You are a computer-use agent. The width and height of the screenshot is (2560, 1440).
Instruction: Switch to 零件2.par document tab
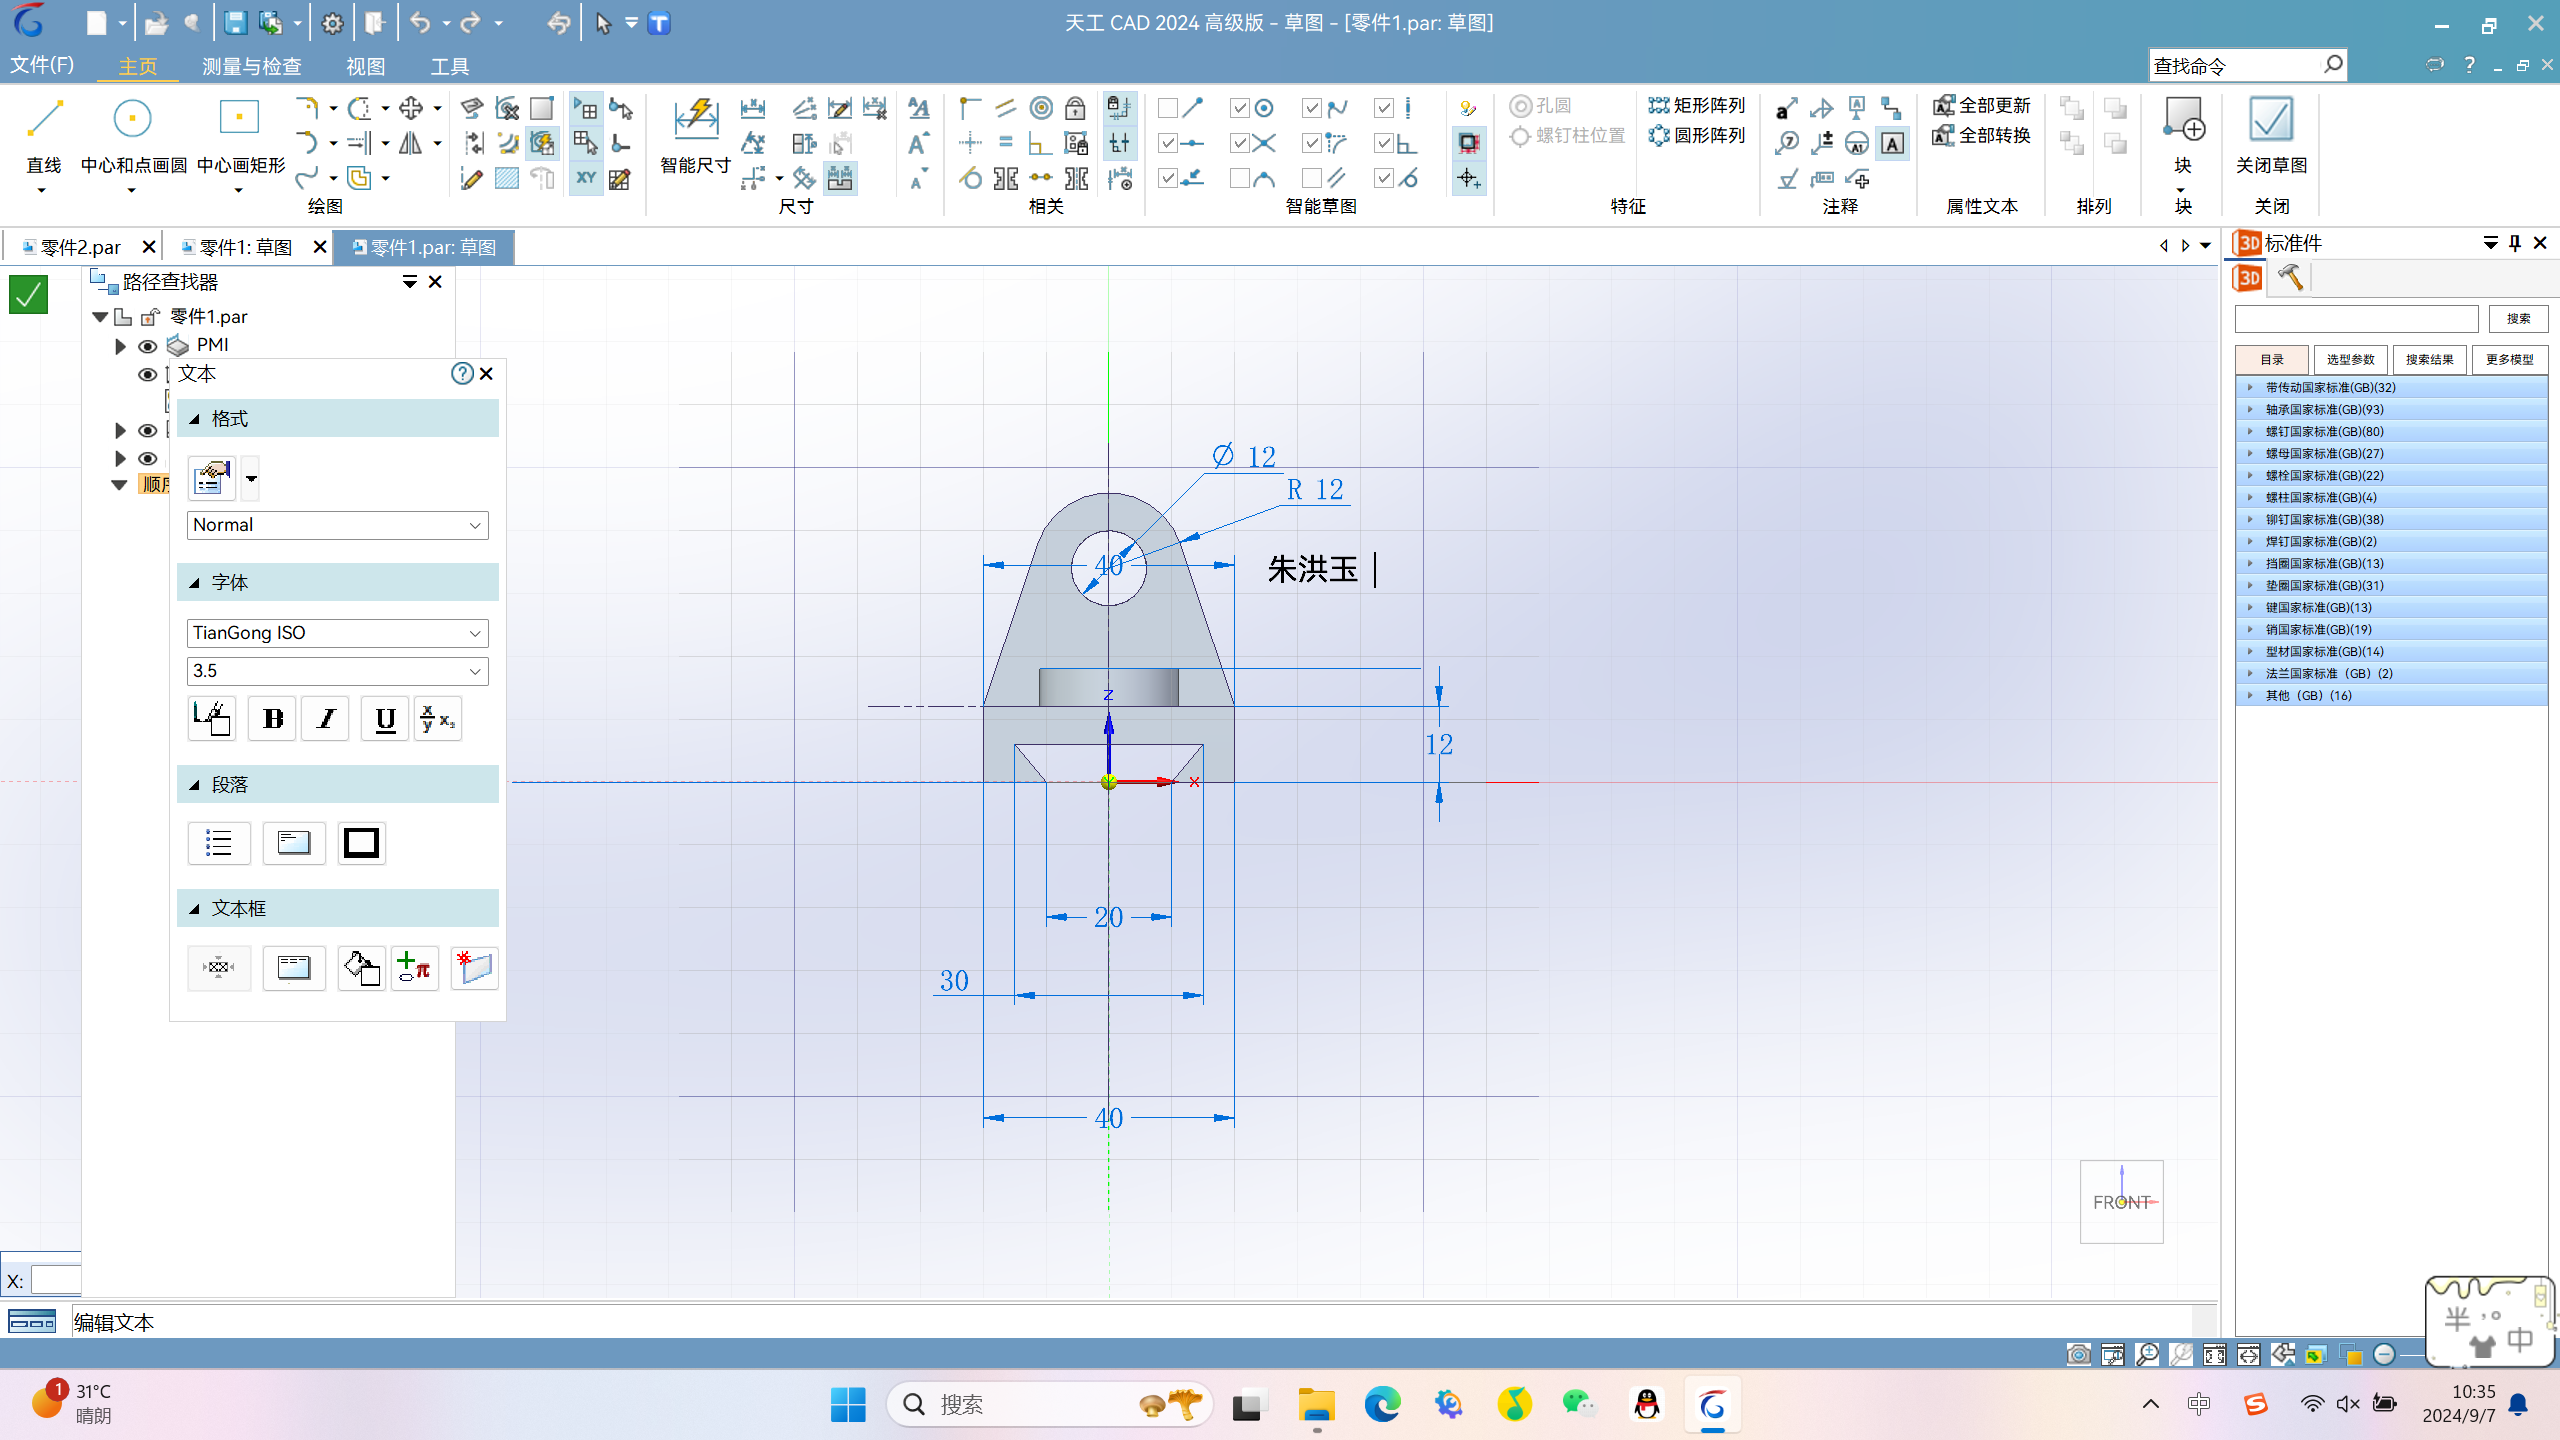tap(80, 247)
